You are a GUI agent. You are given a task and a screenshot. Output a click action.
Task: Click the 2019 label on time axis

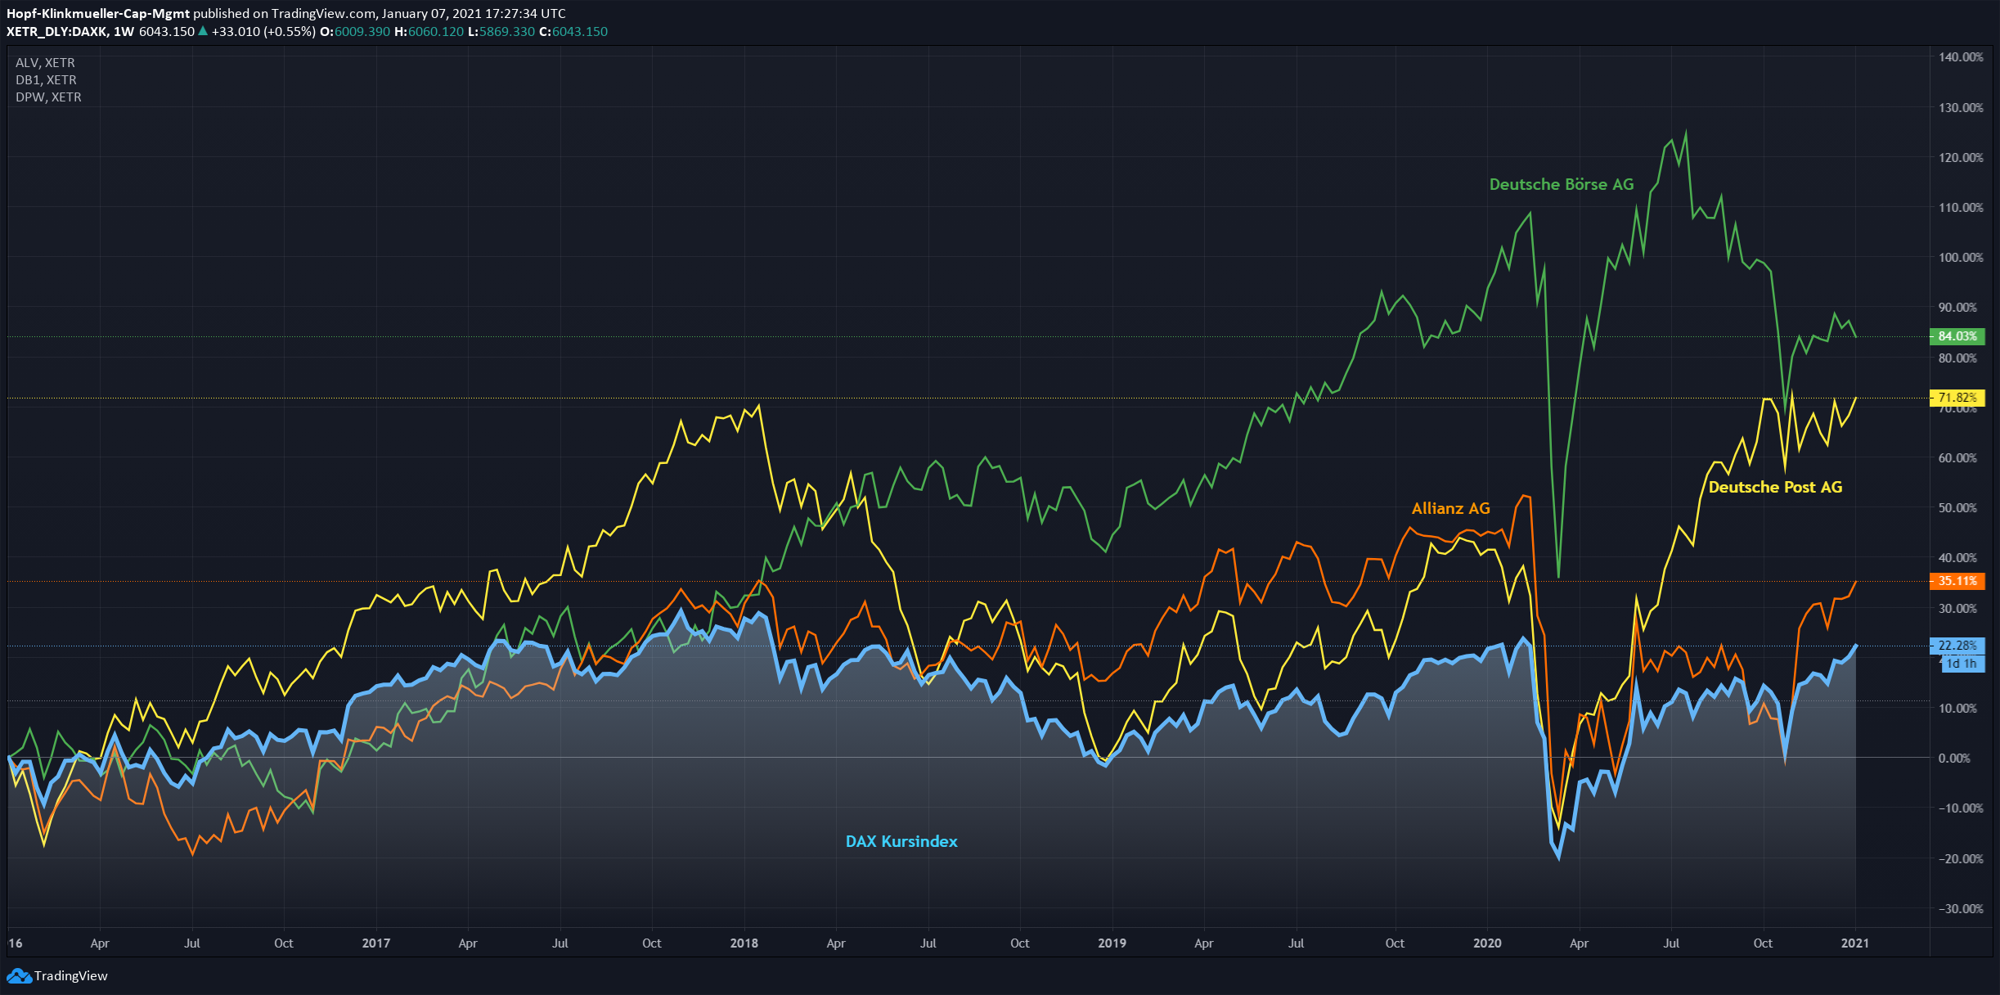(x=1112, y=943)
